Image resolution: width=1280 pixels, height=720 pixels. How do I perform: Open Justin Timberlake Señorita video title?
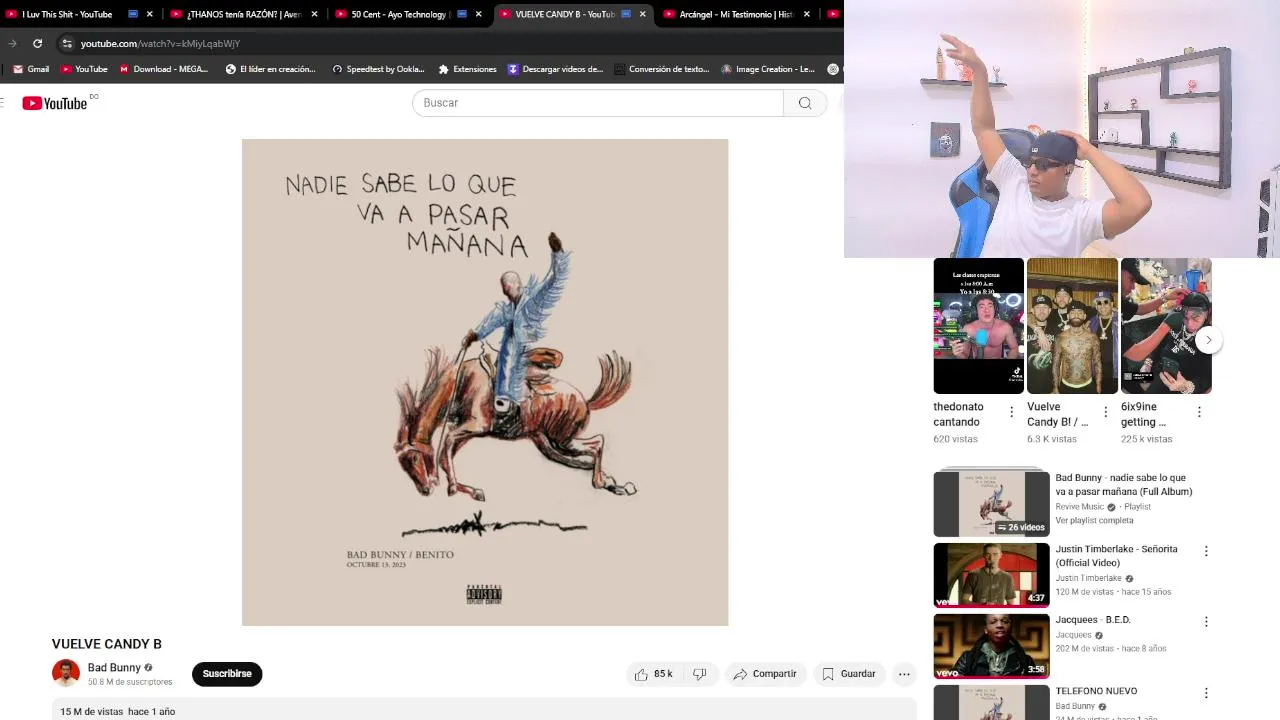(1116, 556)
